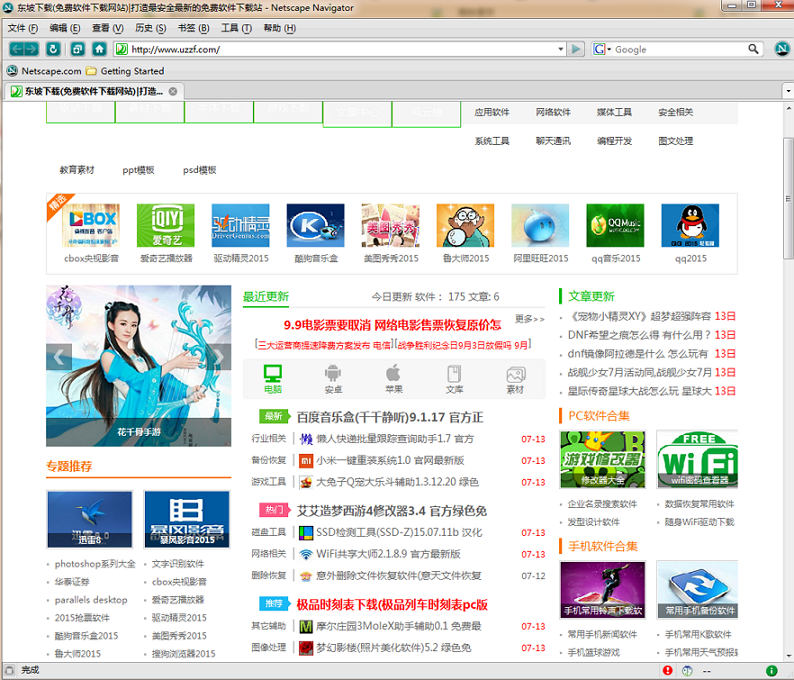Image resolution: width=794 pixels, height=680 pixels.
Task: Open the 编辑 menu
Action: point(64,28)
